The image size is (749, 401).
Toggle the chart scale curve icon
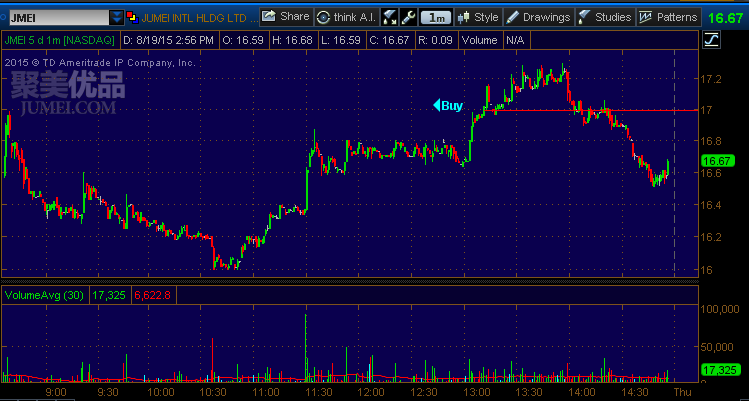point(711,40)
